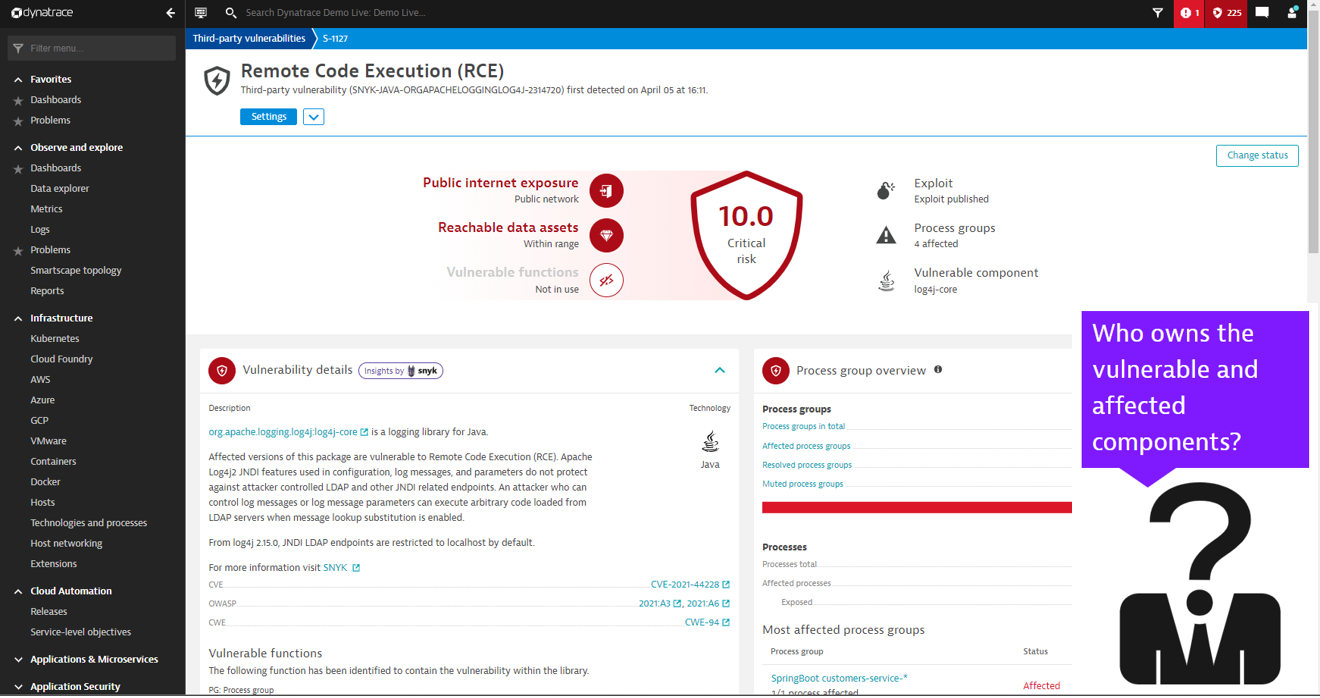Screen dimensions: 1320x698
Task: Click the Reachable data assets diamond icon
Action: click(x=606, y=235)
